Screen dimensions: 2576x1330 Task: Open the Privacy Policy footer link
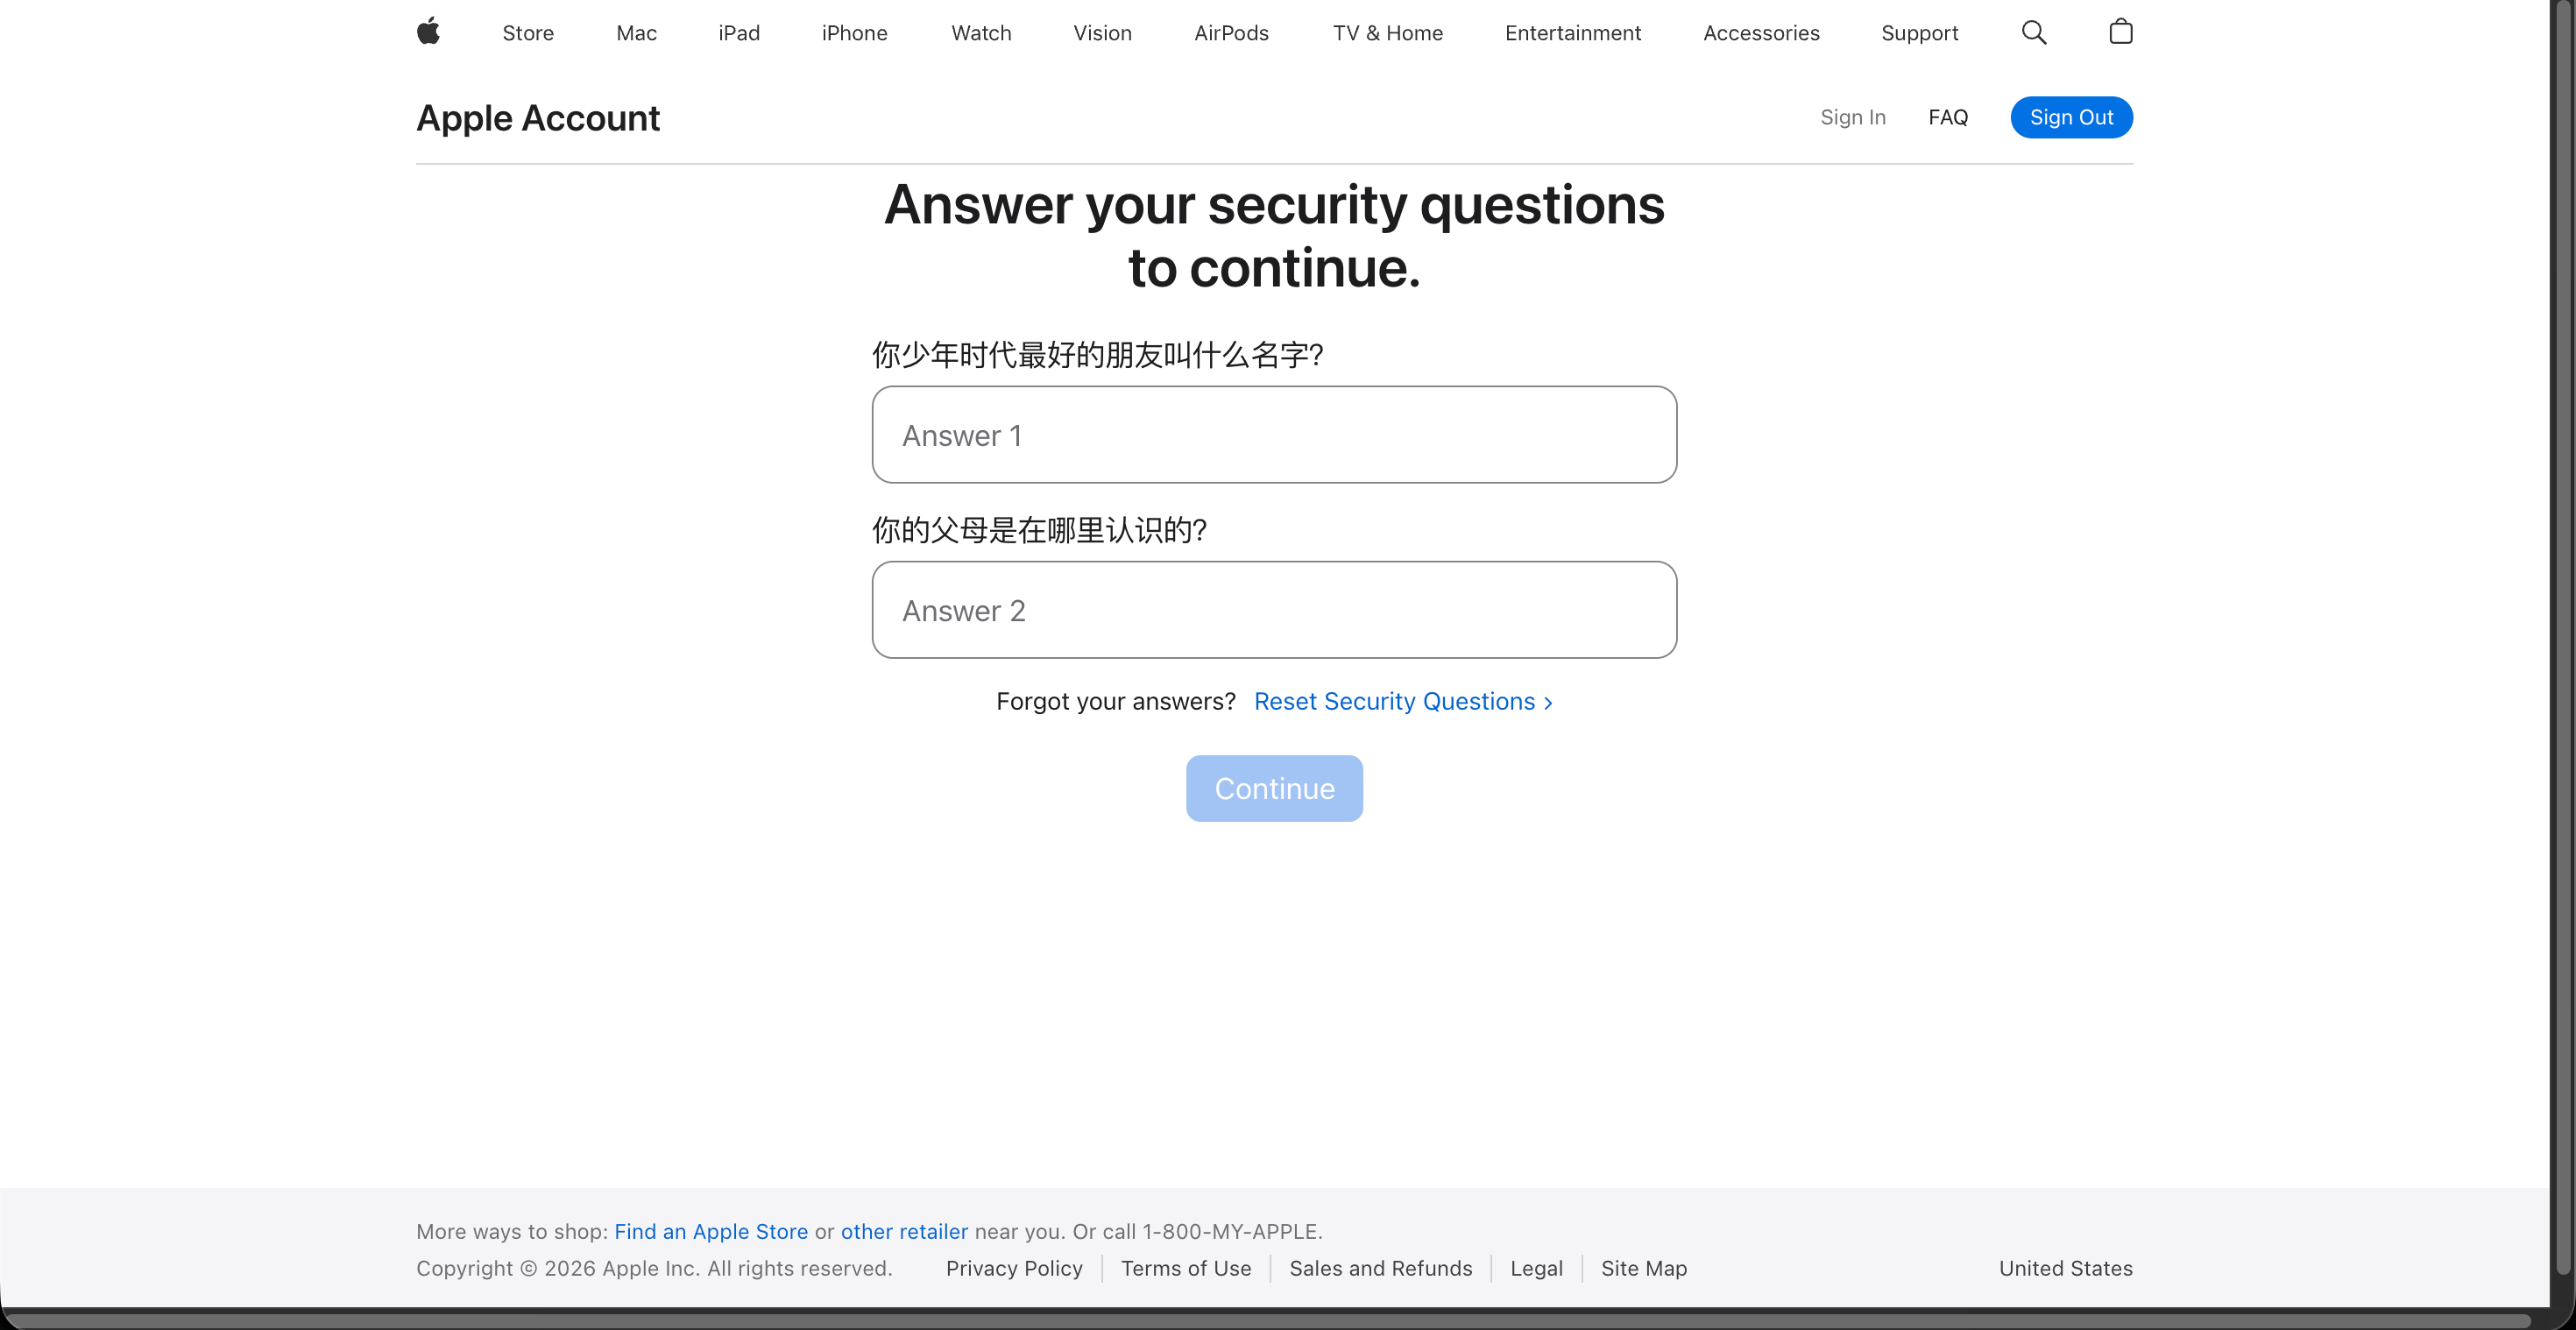1014,1268
